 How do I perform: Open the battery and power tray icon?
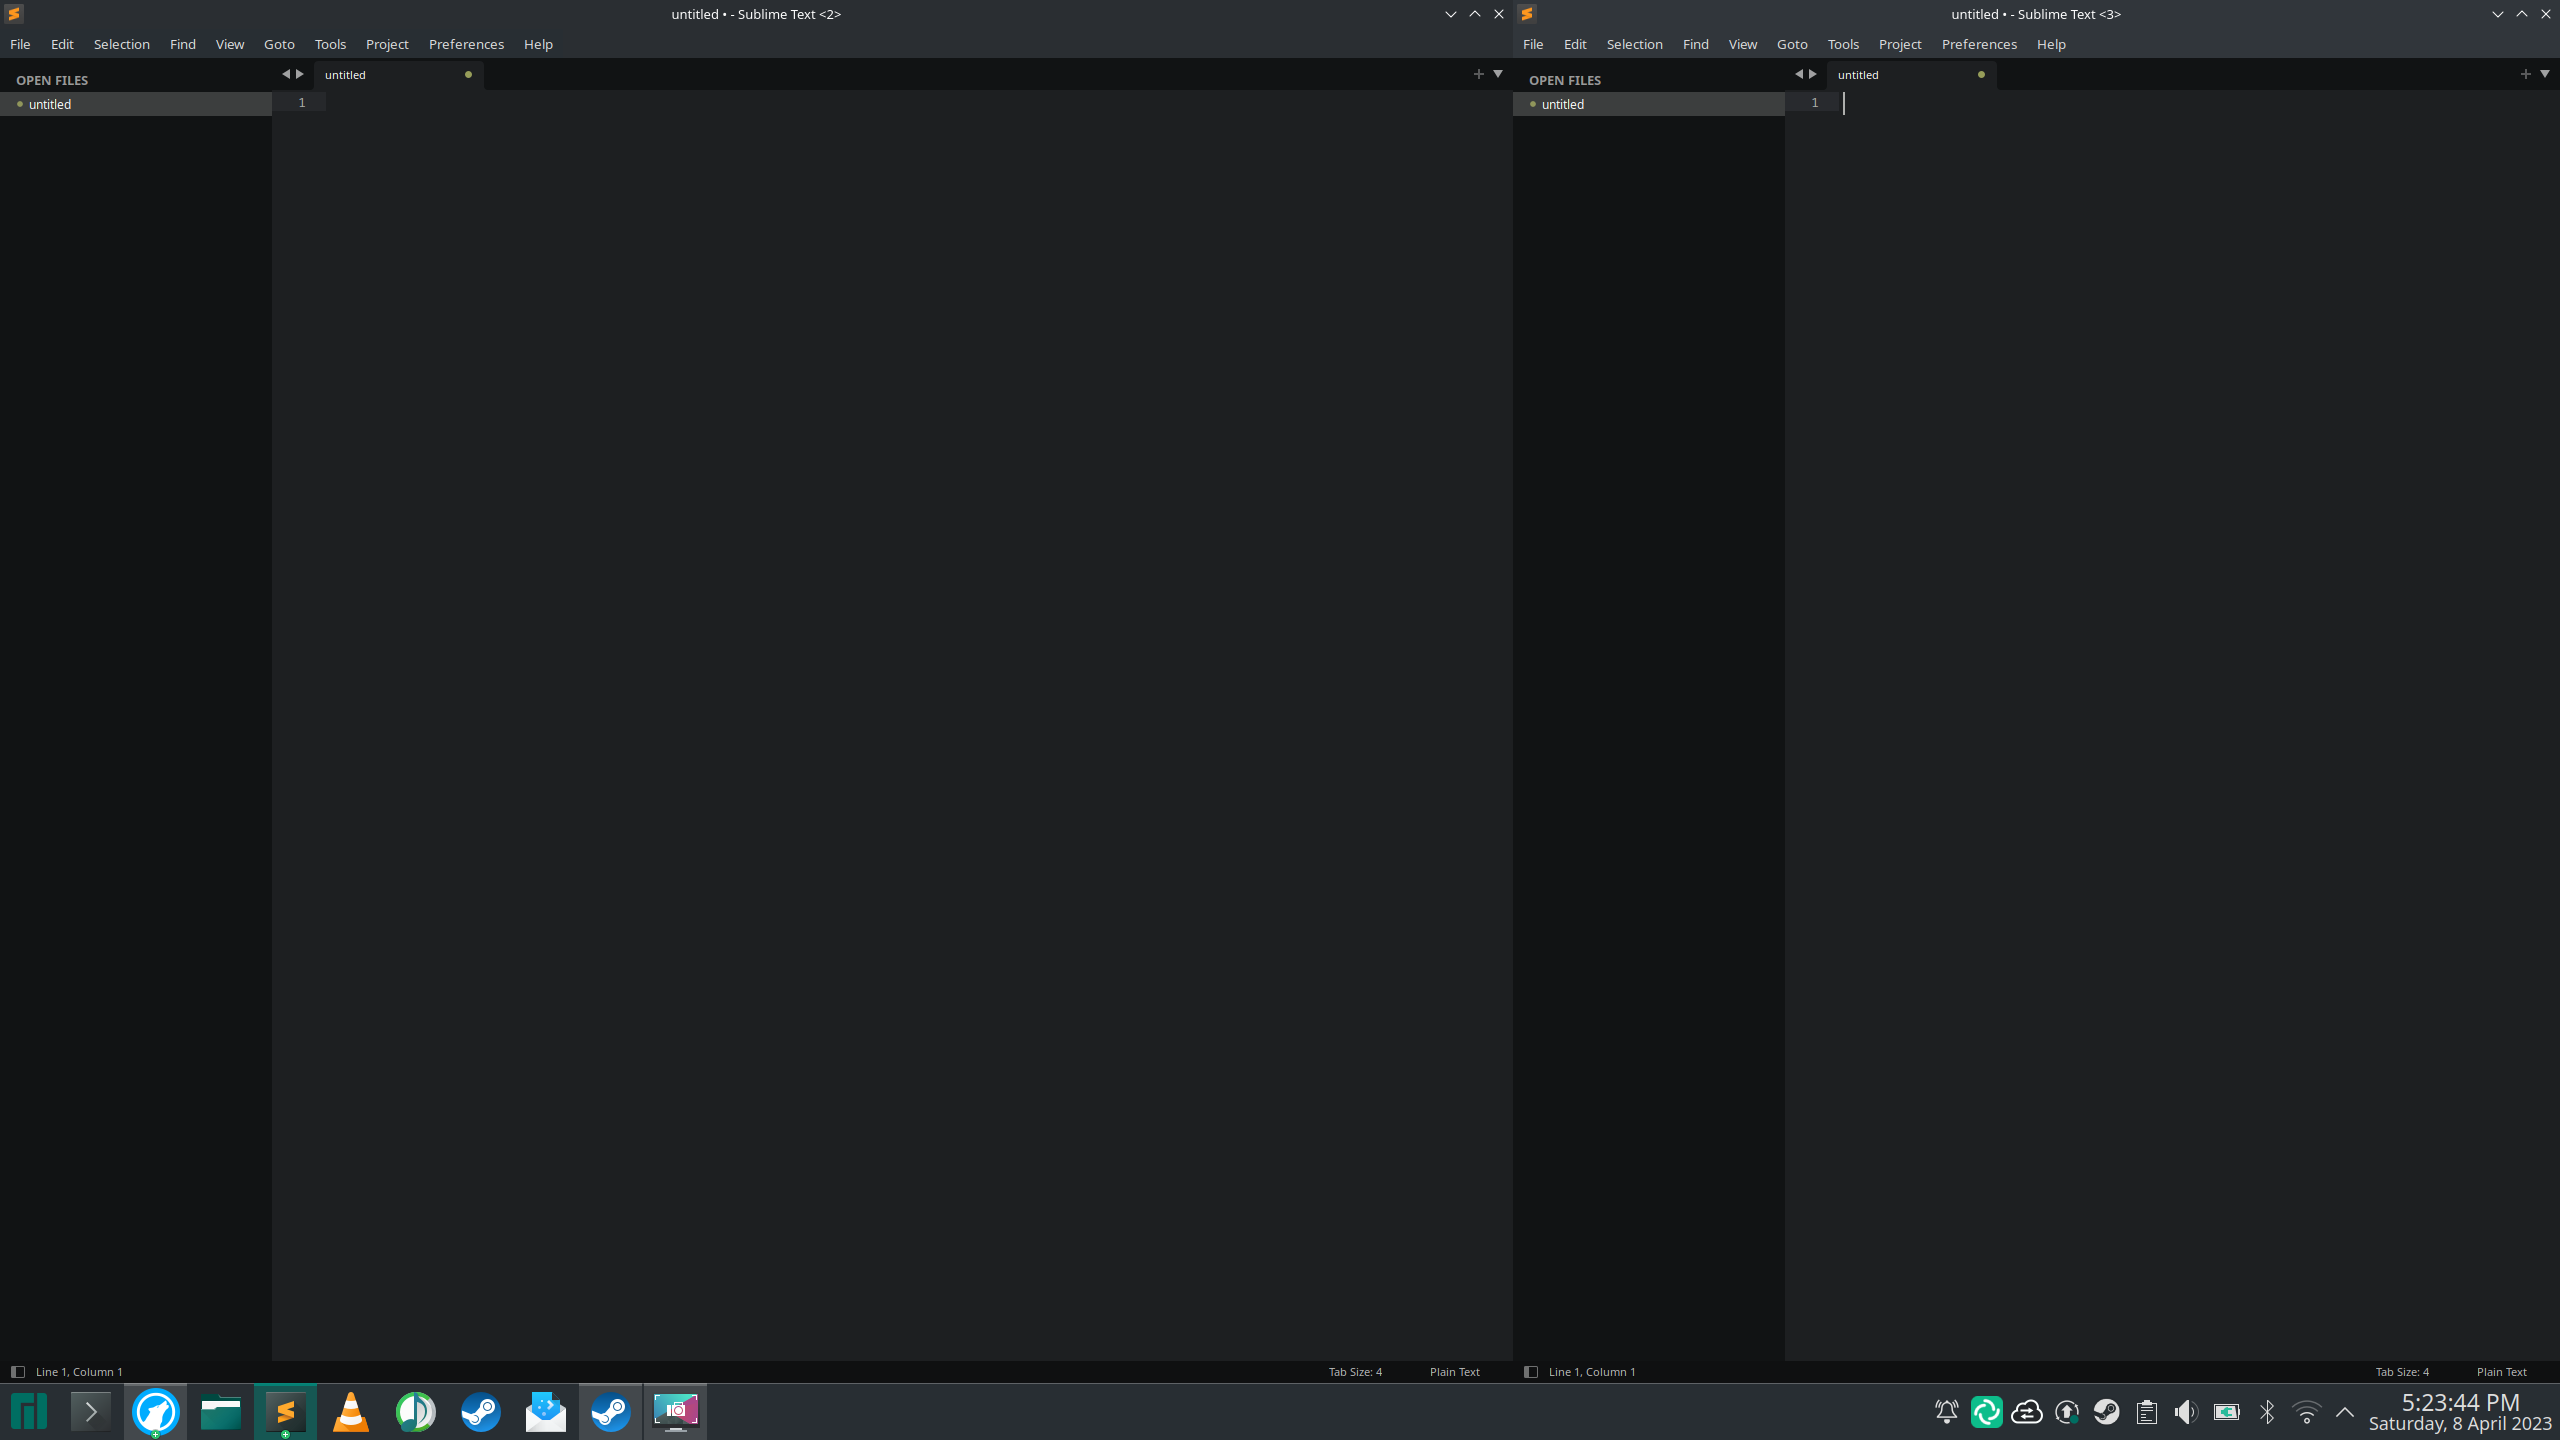pos(2227,1412)
